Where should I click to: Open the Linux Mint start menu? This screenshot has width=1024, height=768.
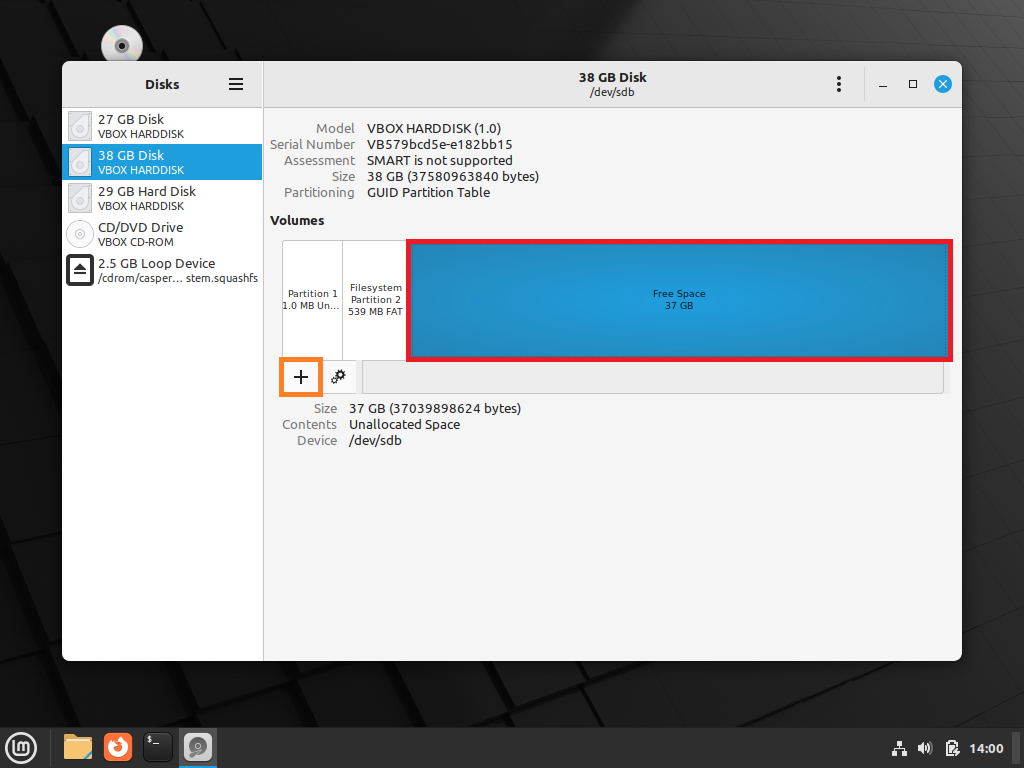[22, 748]
